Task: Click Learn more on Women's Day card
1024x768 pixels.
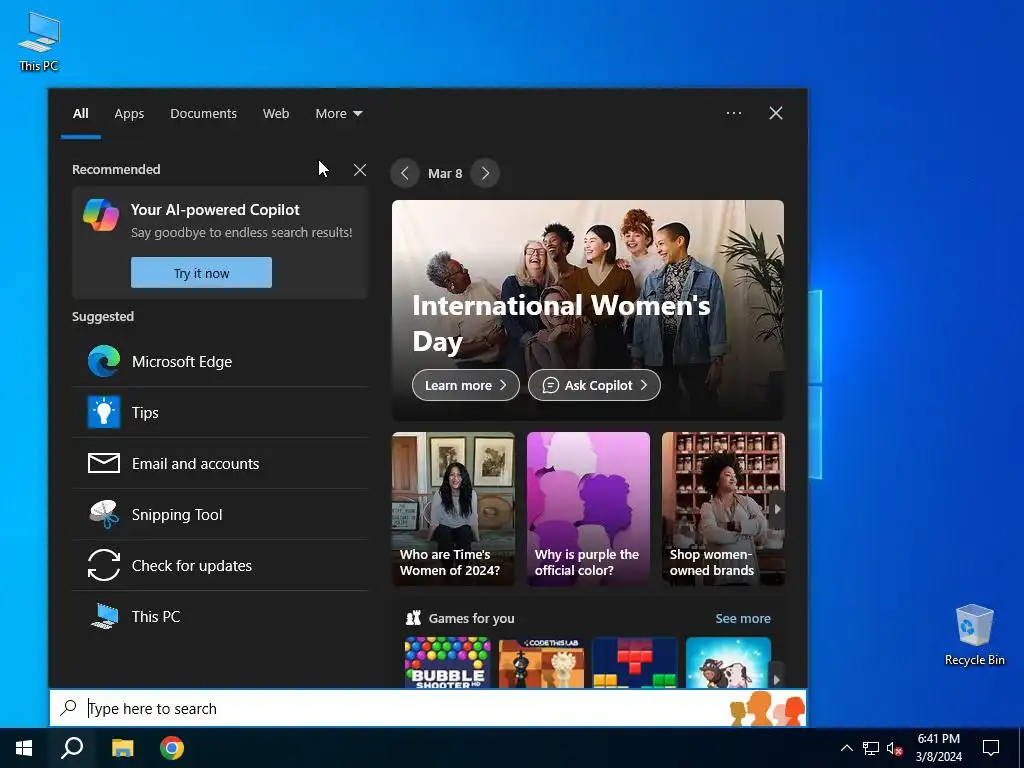Action: pos(466,385)
